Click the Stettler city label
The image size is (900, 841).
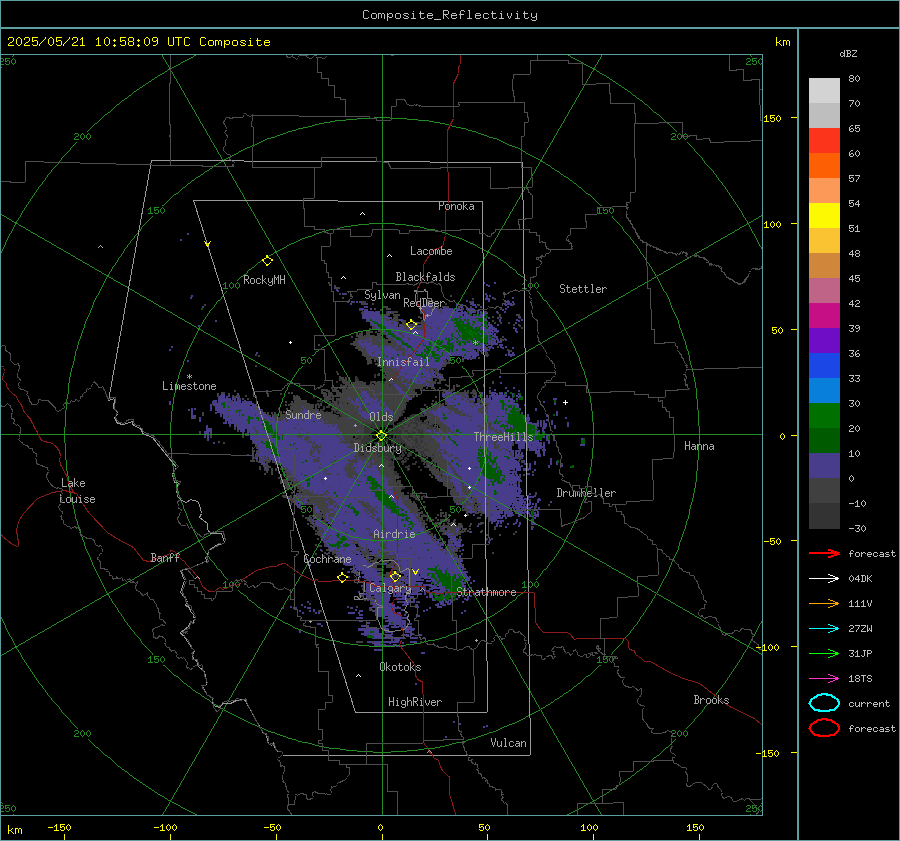coord(583,289)
